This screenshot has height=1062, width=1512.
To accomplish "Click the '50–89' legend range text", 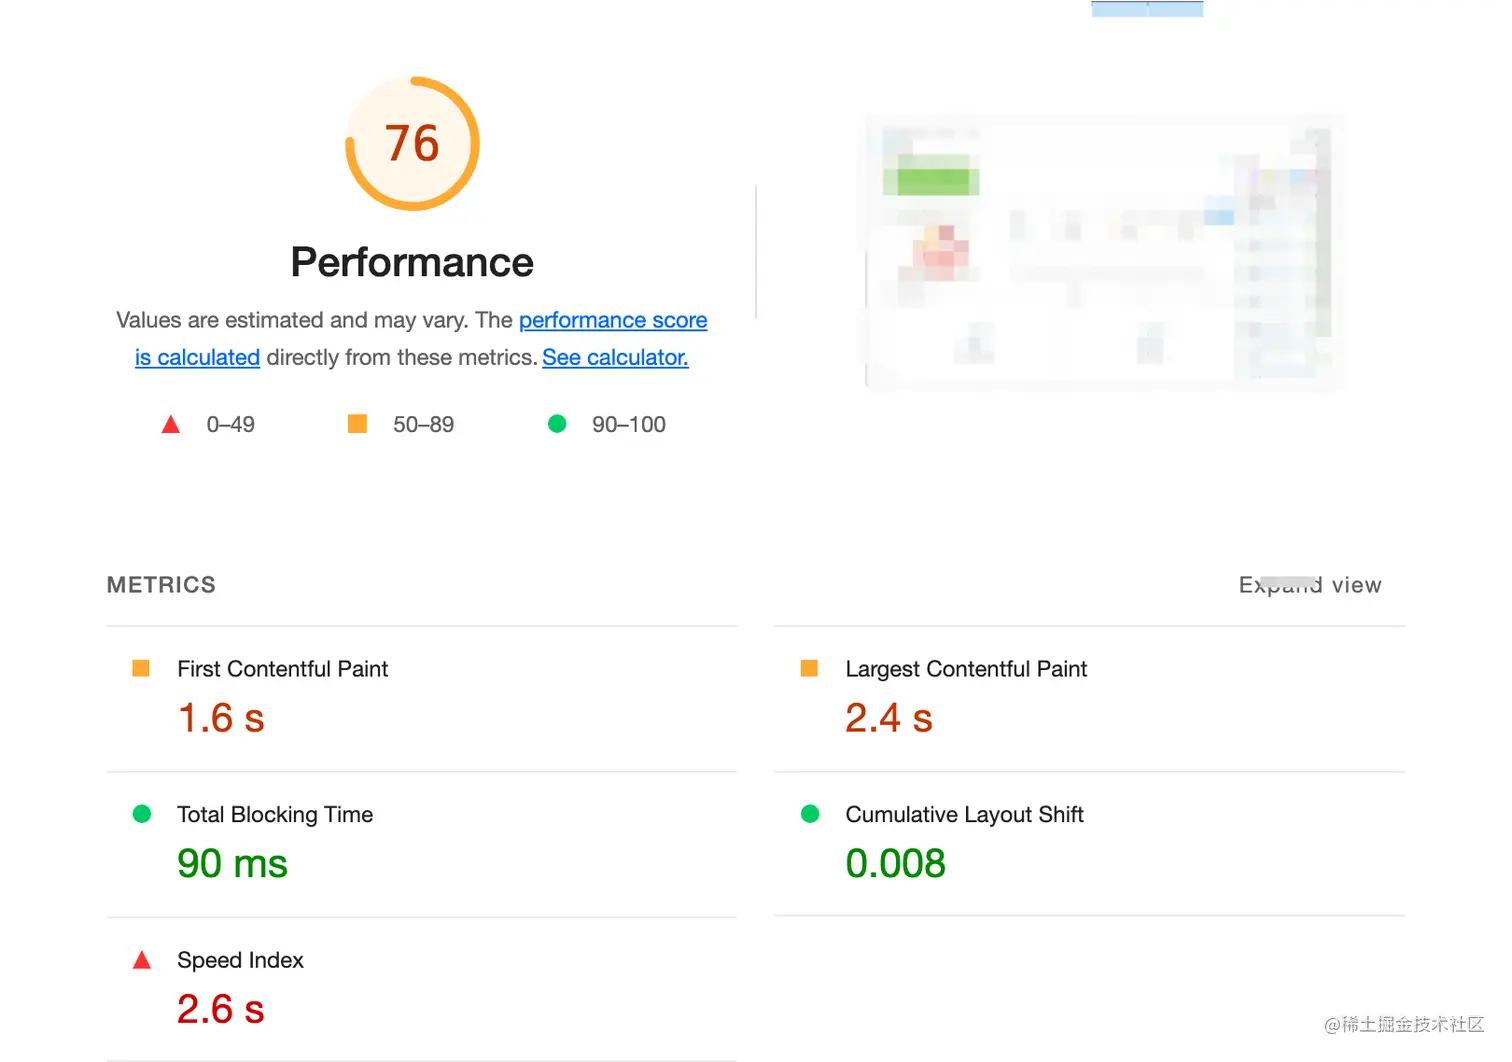I will [424, 424].
